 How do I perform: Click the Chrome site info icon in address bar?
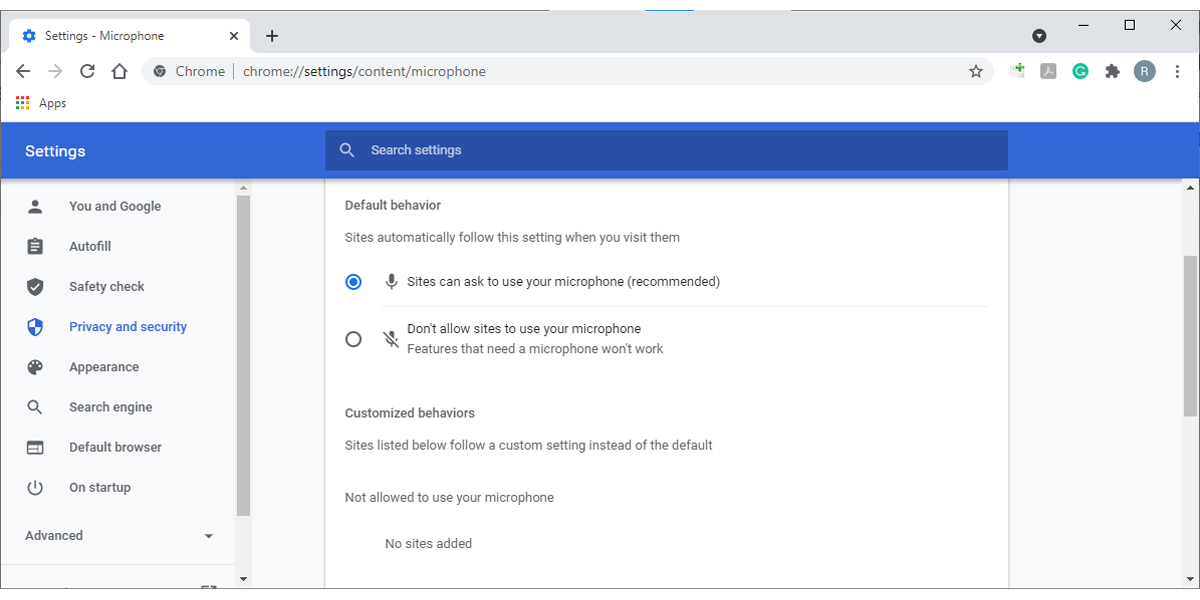[x=160, y=71]
